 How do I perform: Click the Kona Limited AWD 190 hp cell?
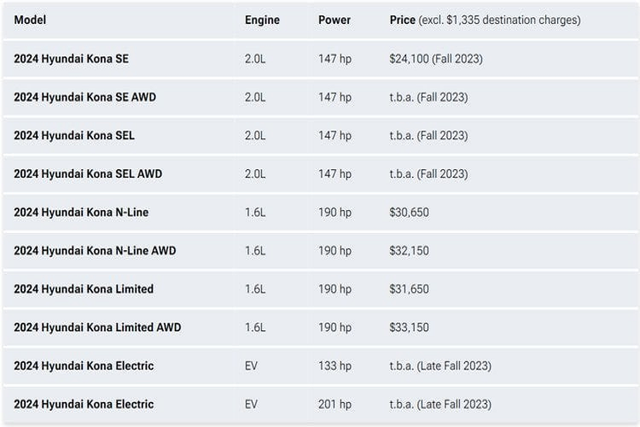(x=335, y=327)
